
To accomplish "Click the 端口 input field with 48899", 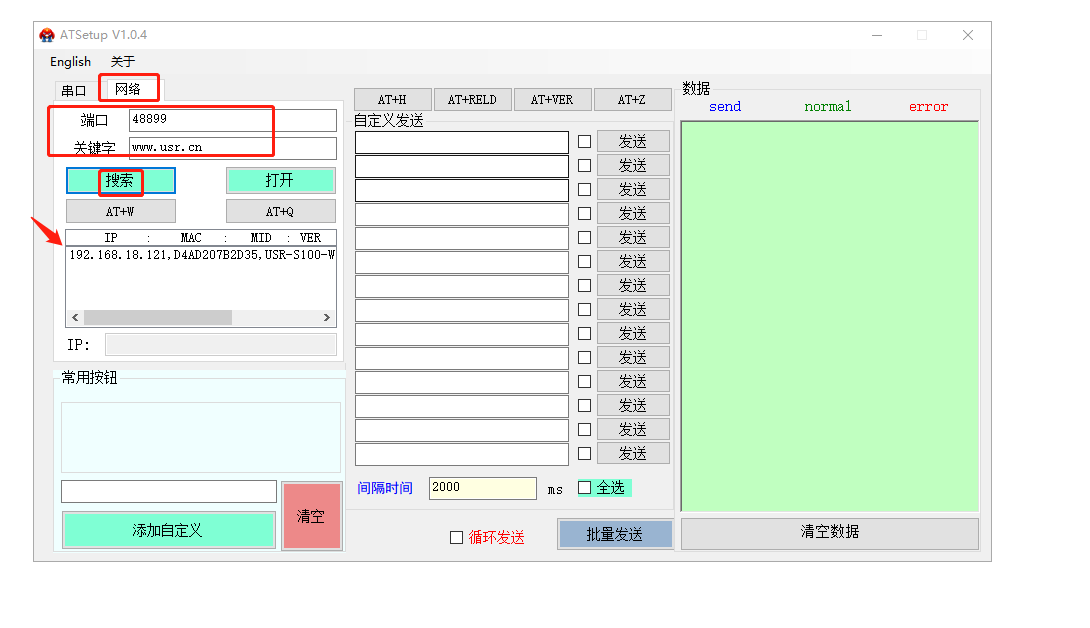I will 232,120.
